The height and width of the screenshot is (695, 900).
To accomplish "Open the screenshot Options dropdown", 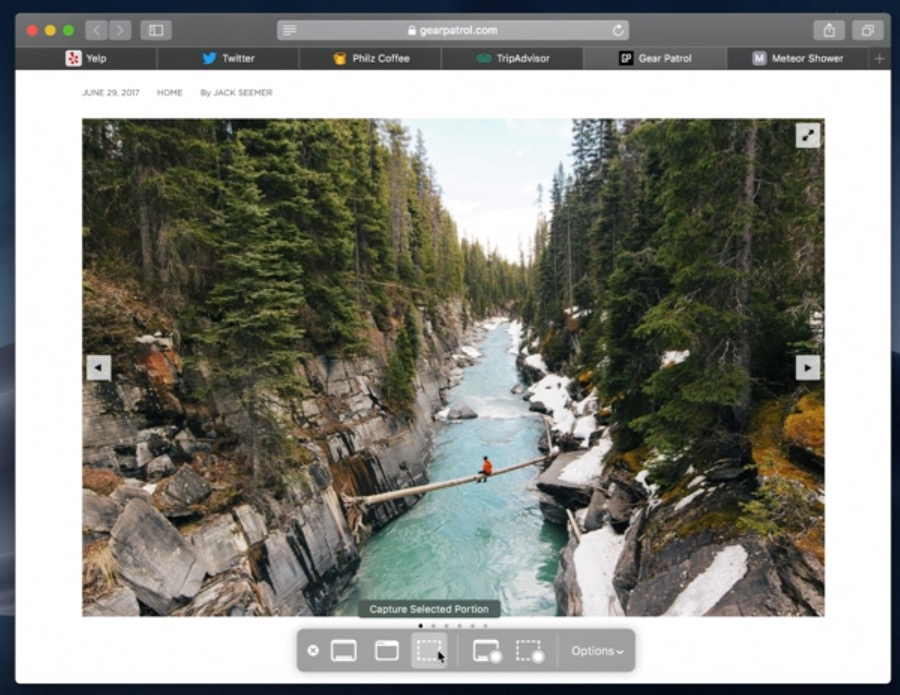I will tap(597, 651).
